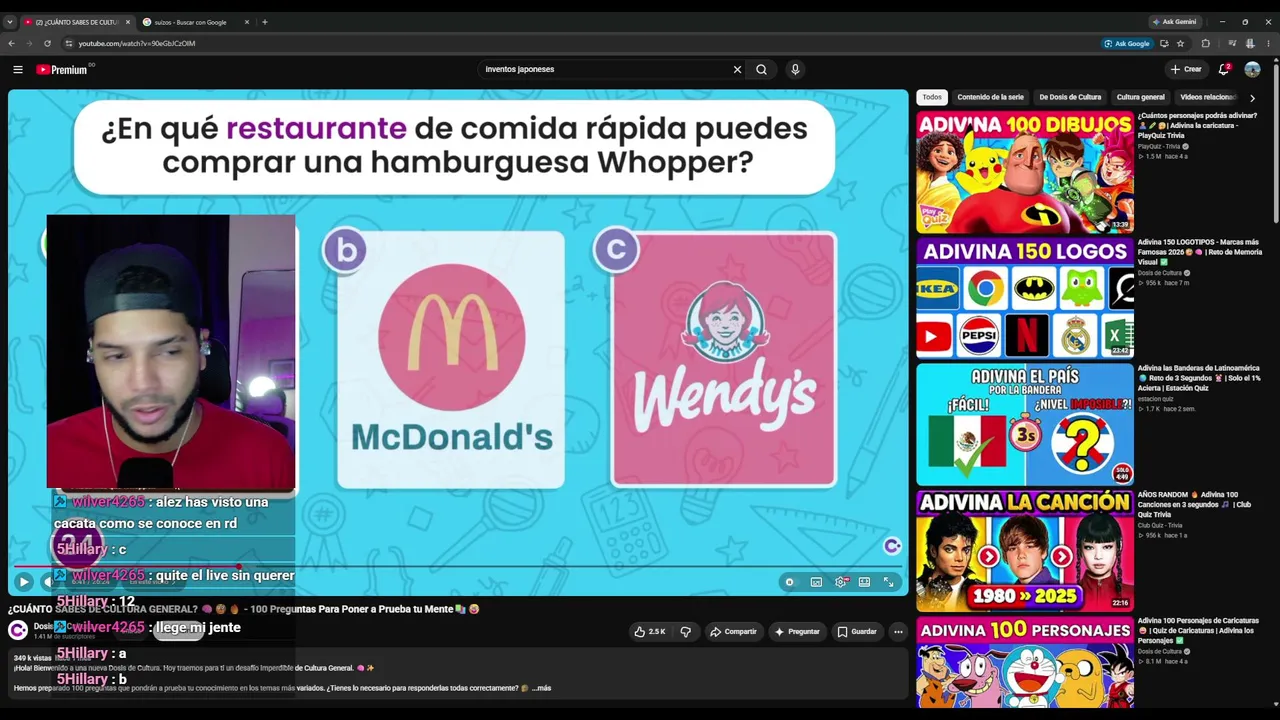
Task: Open the 'ADIVINA LA CANCIÓN' thumbnail
Action: tap(1025, 551)
